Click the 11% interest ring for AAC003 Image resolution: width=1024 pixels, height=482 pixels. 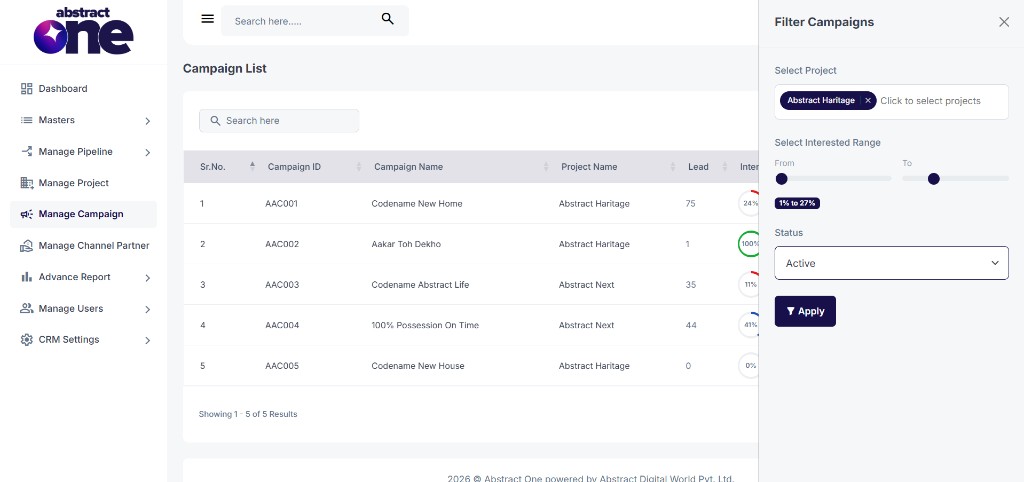(748, 284)
